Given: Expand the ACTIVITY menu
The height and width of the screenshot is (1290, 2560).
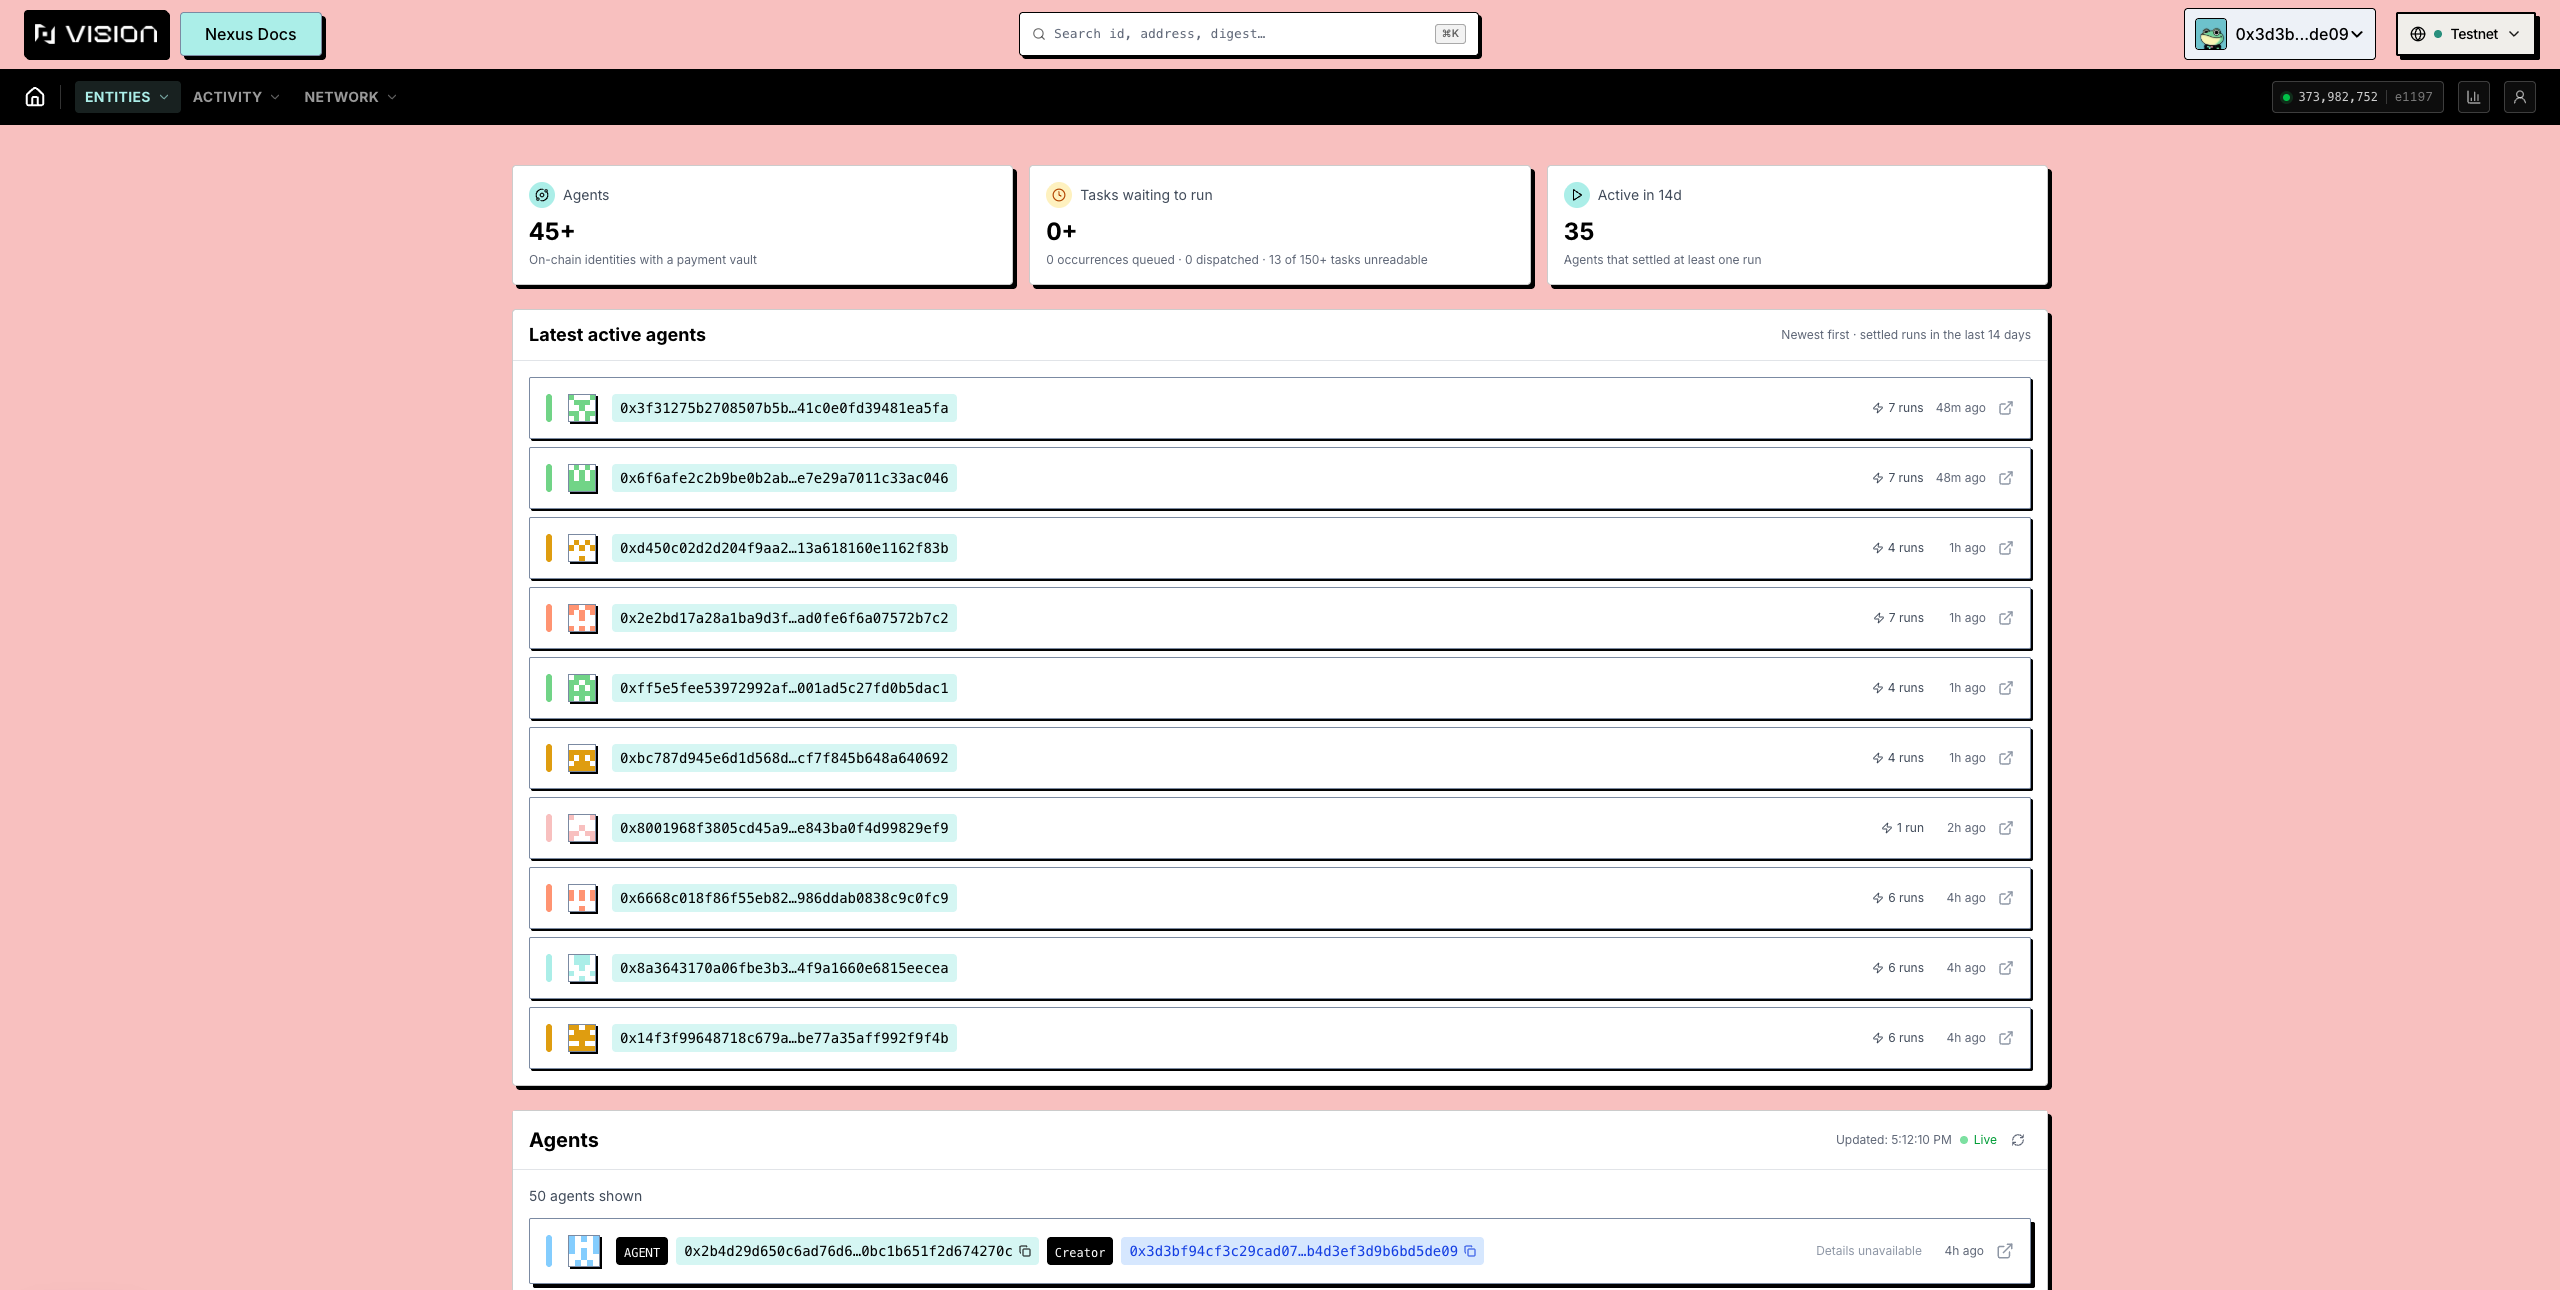Looking at the screenshot, I should pyautogui.click(x=236, y=97).
